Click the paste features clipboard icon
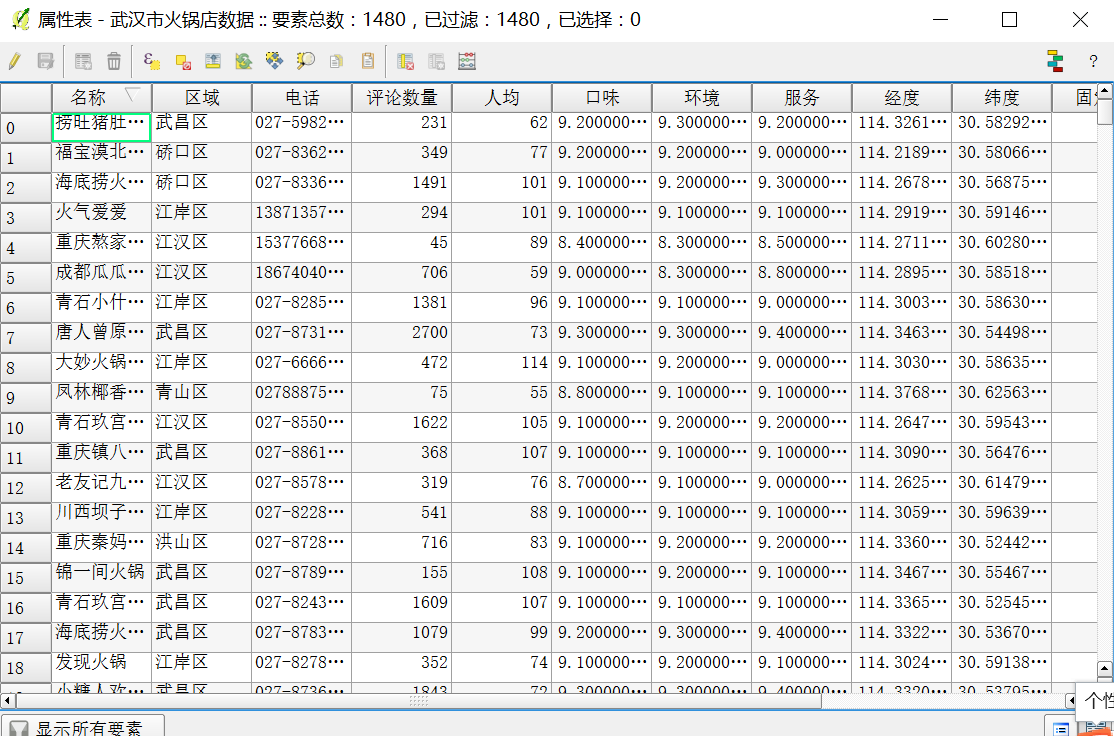 coord(367,61)
